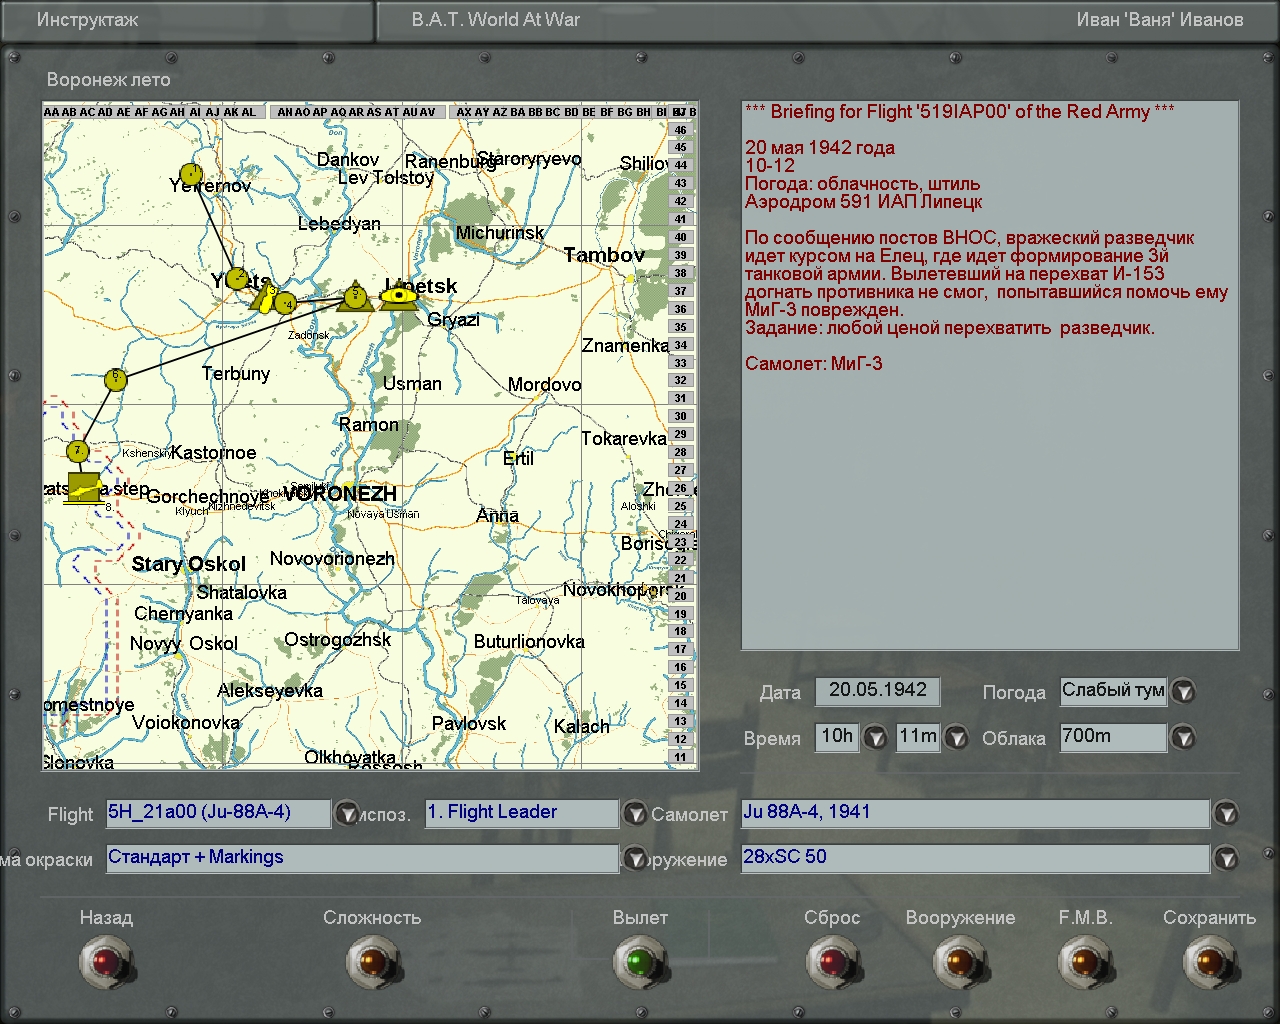Click the landing airfield marker on the map
Image resolution: width=1280 pixels, height=1024 pixels.
click(x=84, y=487)
